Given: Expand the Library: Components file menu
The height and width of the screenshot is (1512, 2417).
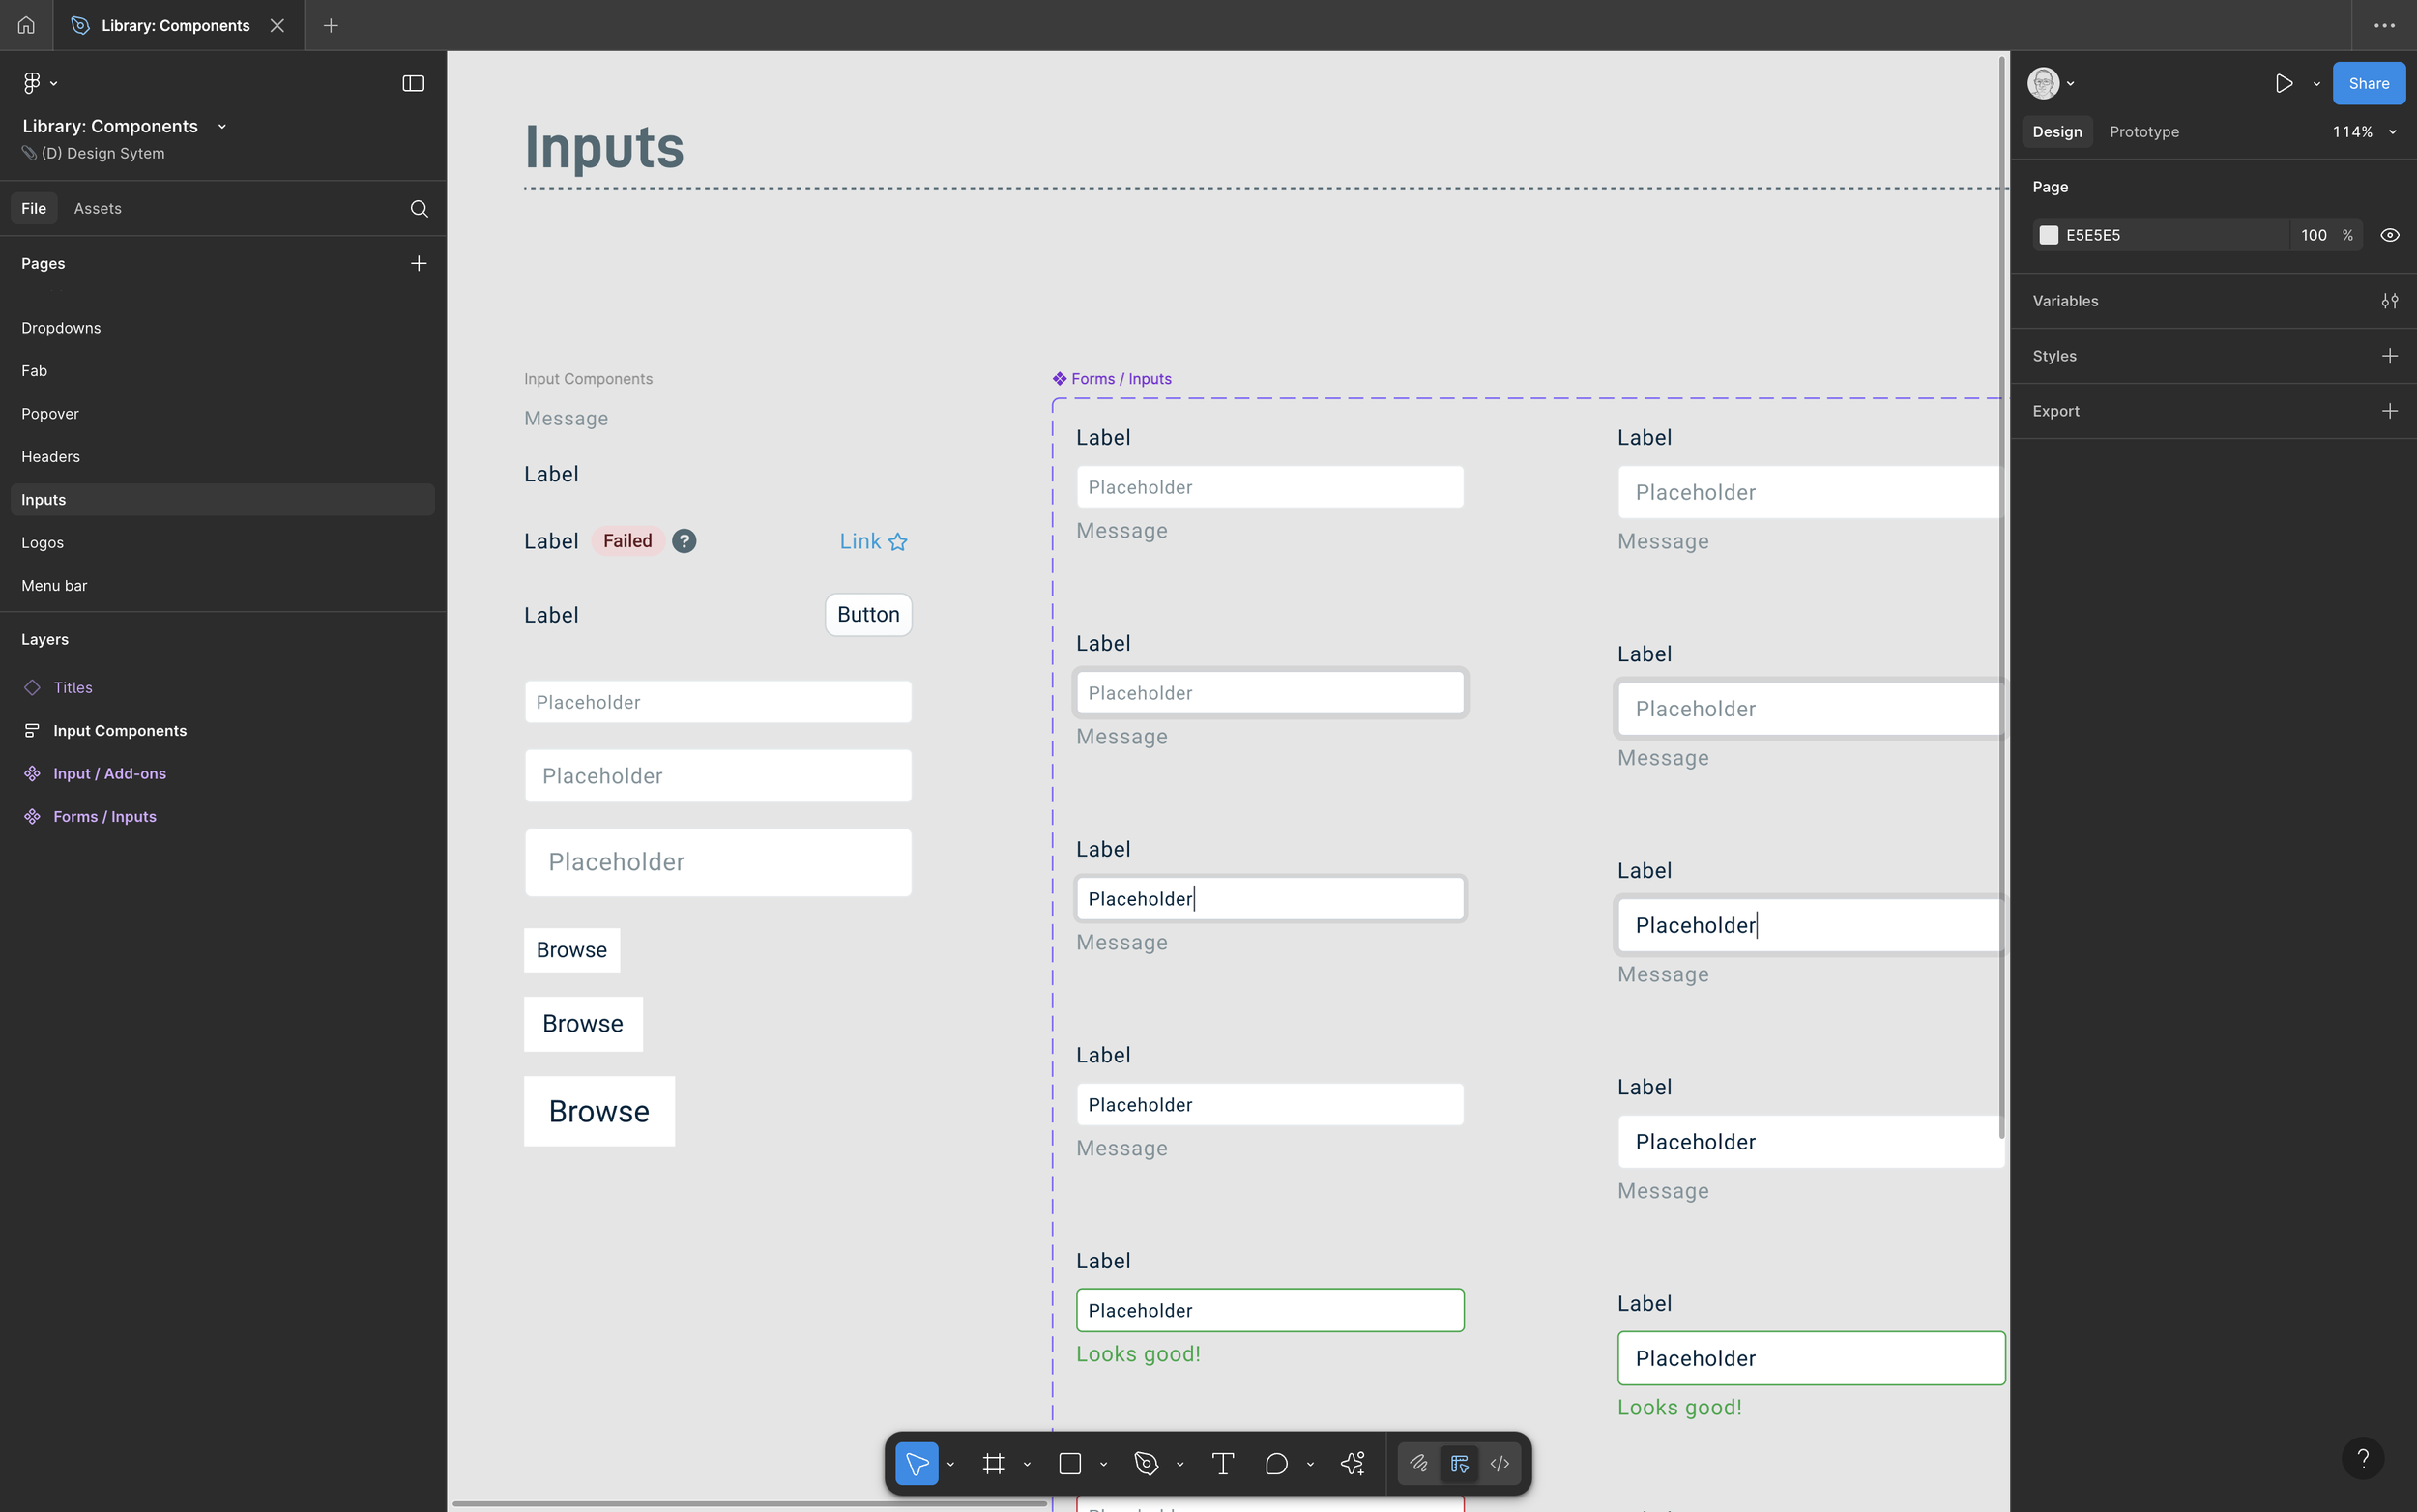Looking at the screenshot, I should tap(222, 126).
